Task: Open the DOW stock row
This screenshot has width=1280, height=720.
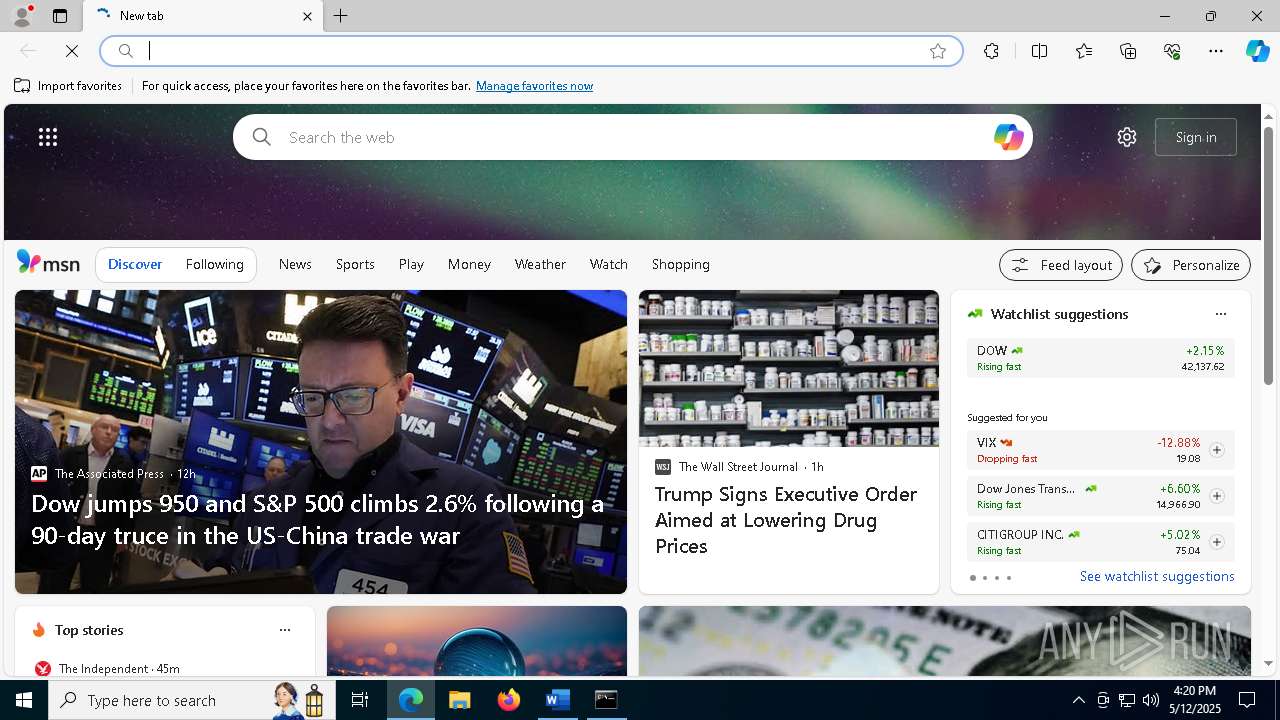Action: point(1100,358)
